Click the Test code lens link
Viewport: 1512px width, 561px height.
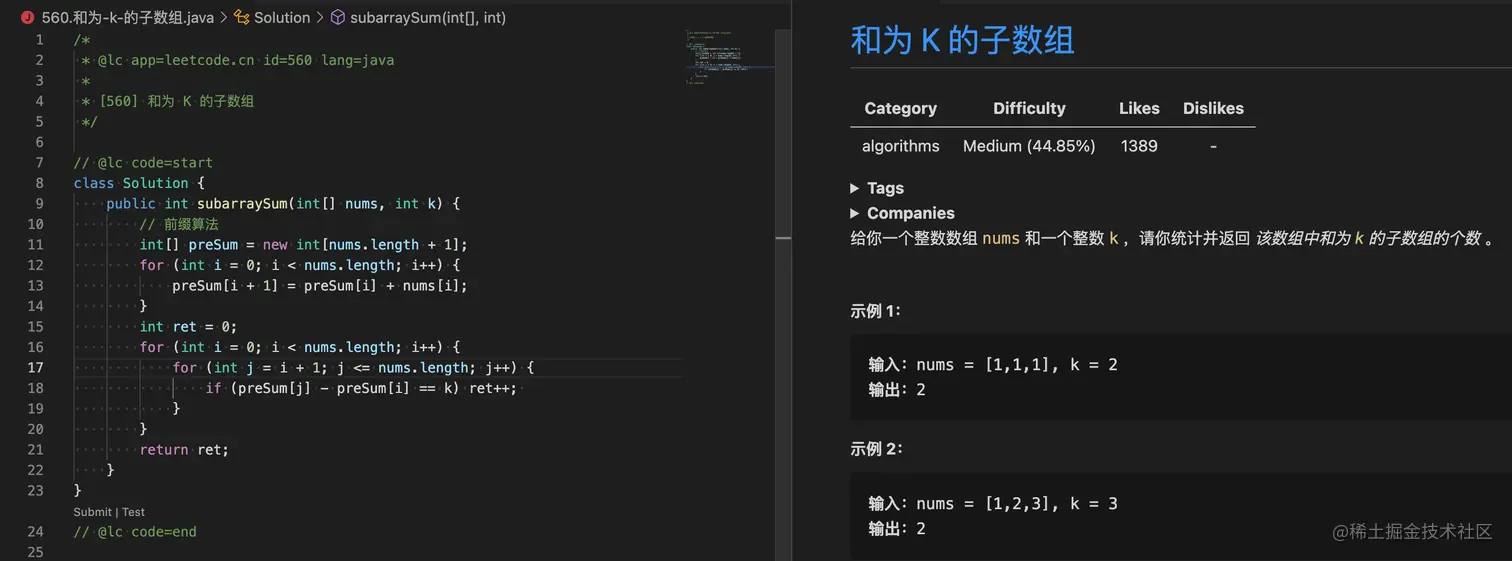134,512
